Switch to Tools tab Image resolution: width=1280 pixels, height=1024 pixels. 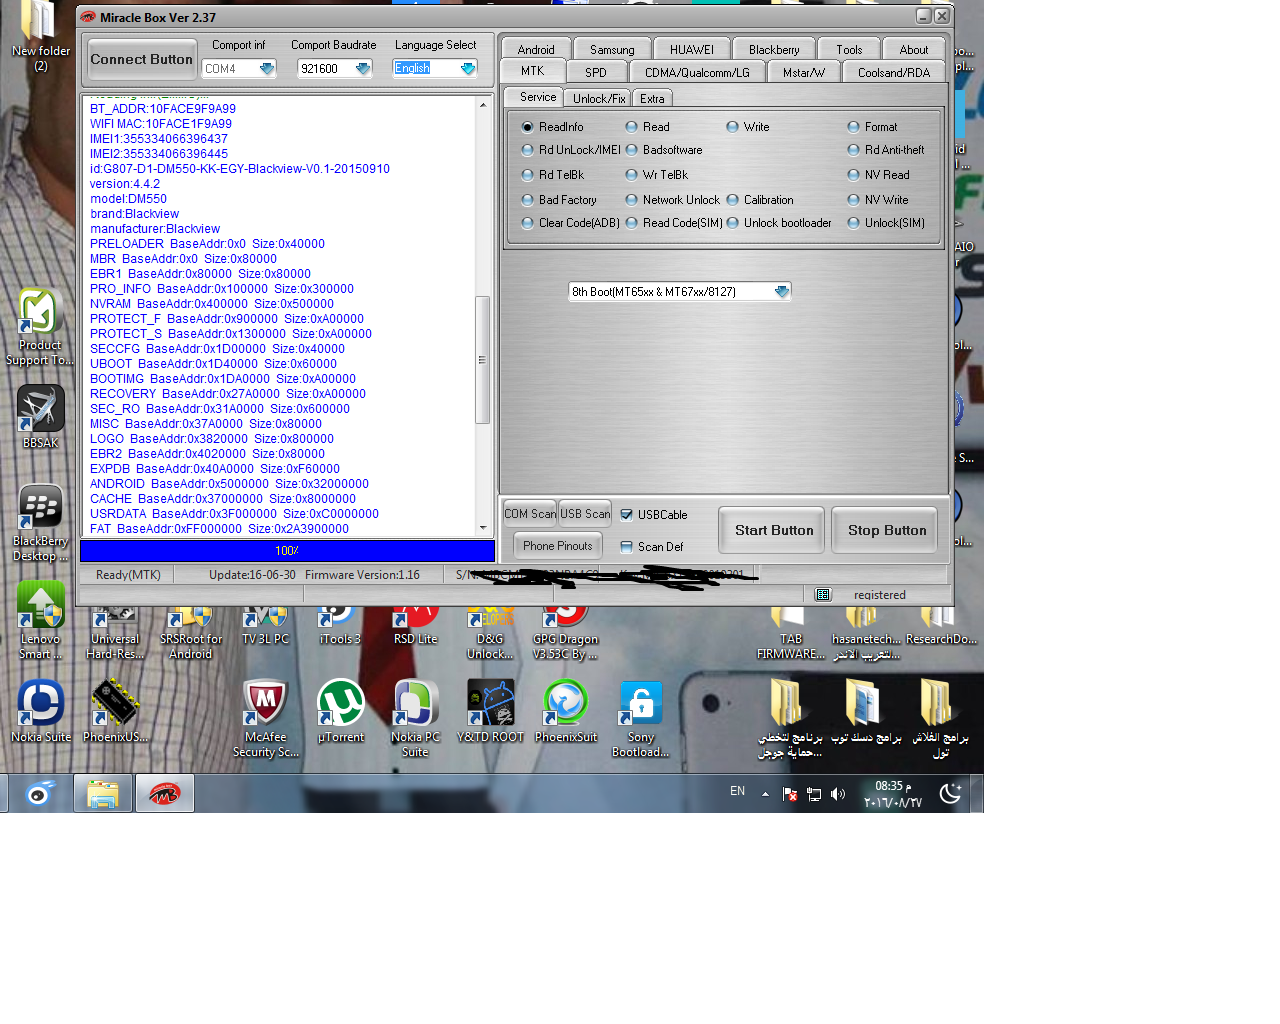pos(849,49)
